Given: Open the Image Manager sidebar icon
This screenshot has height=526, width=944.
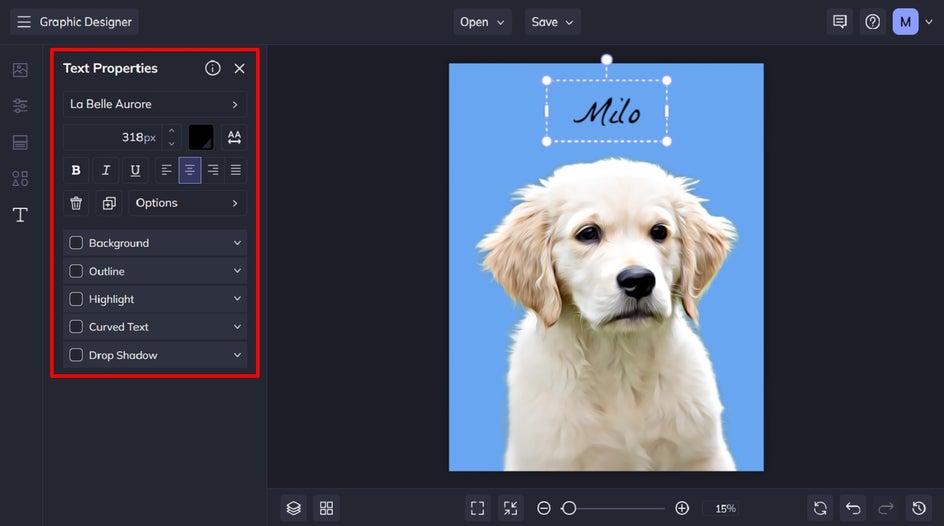Looking at the screenshot, I should [20, 70].
